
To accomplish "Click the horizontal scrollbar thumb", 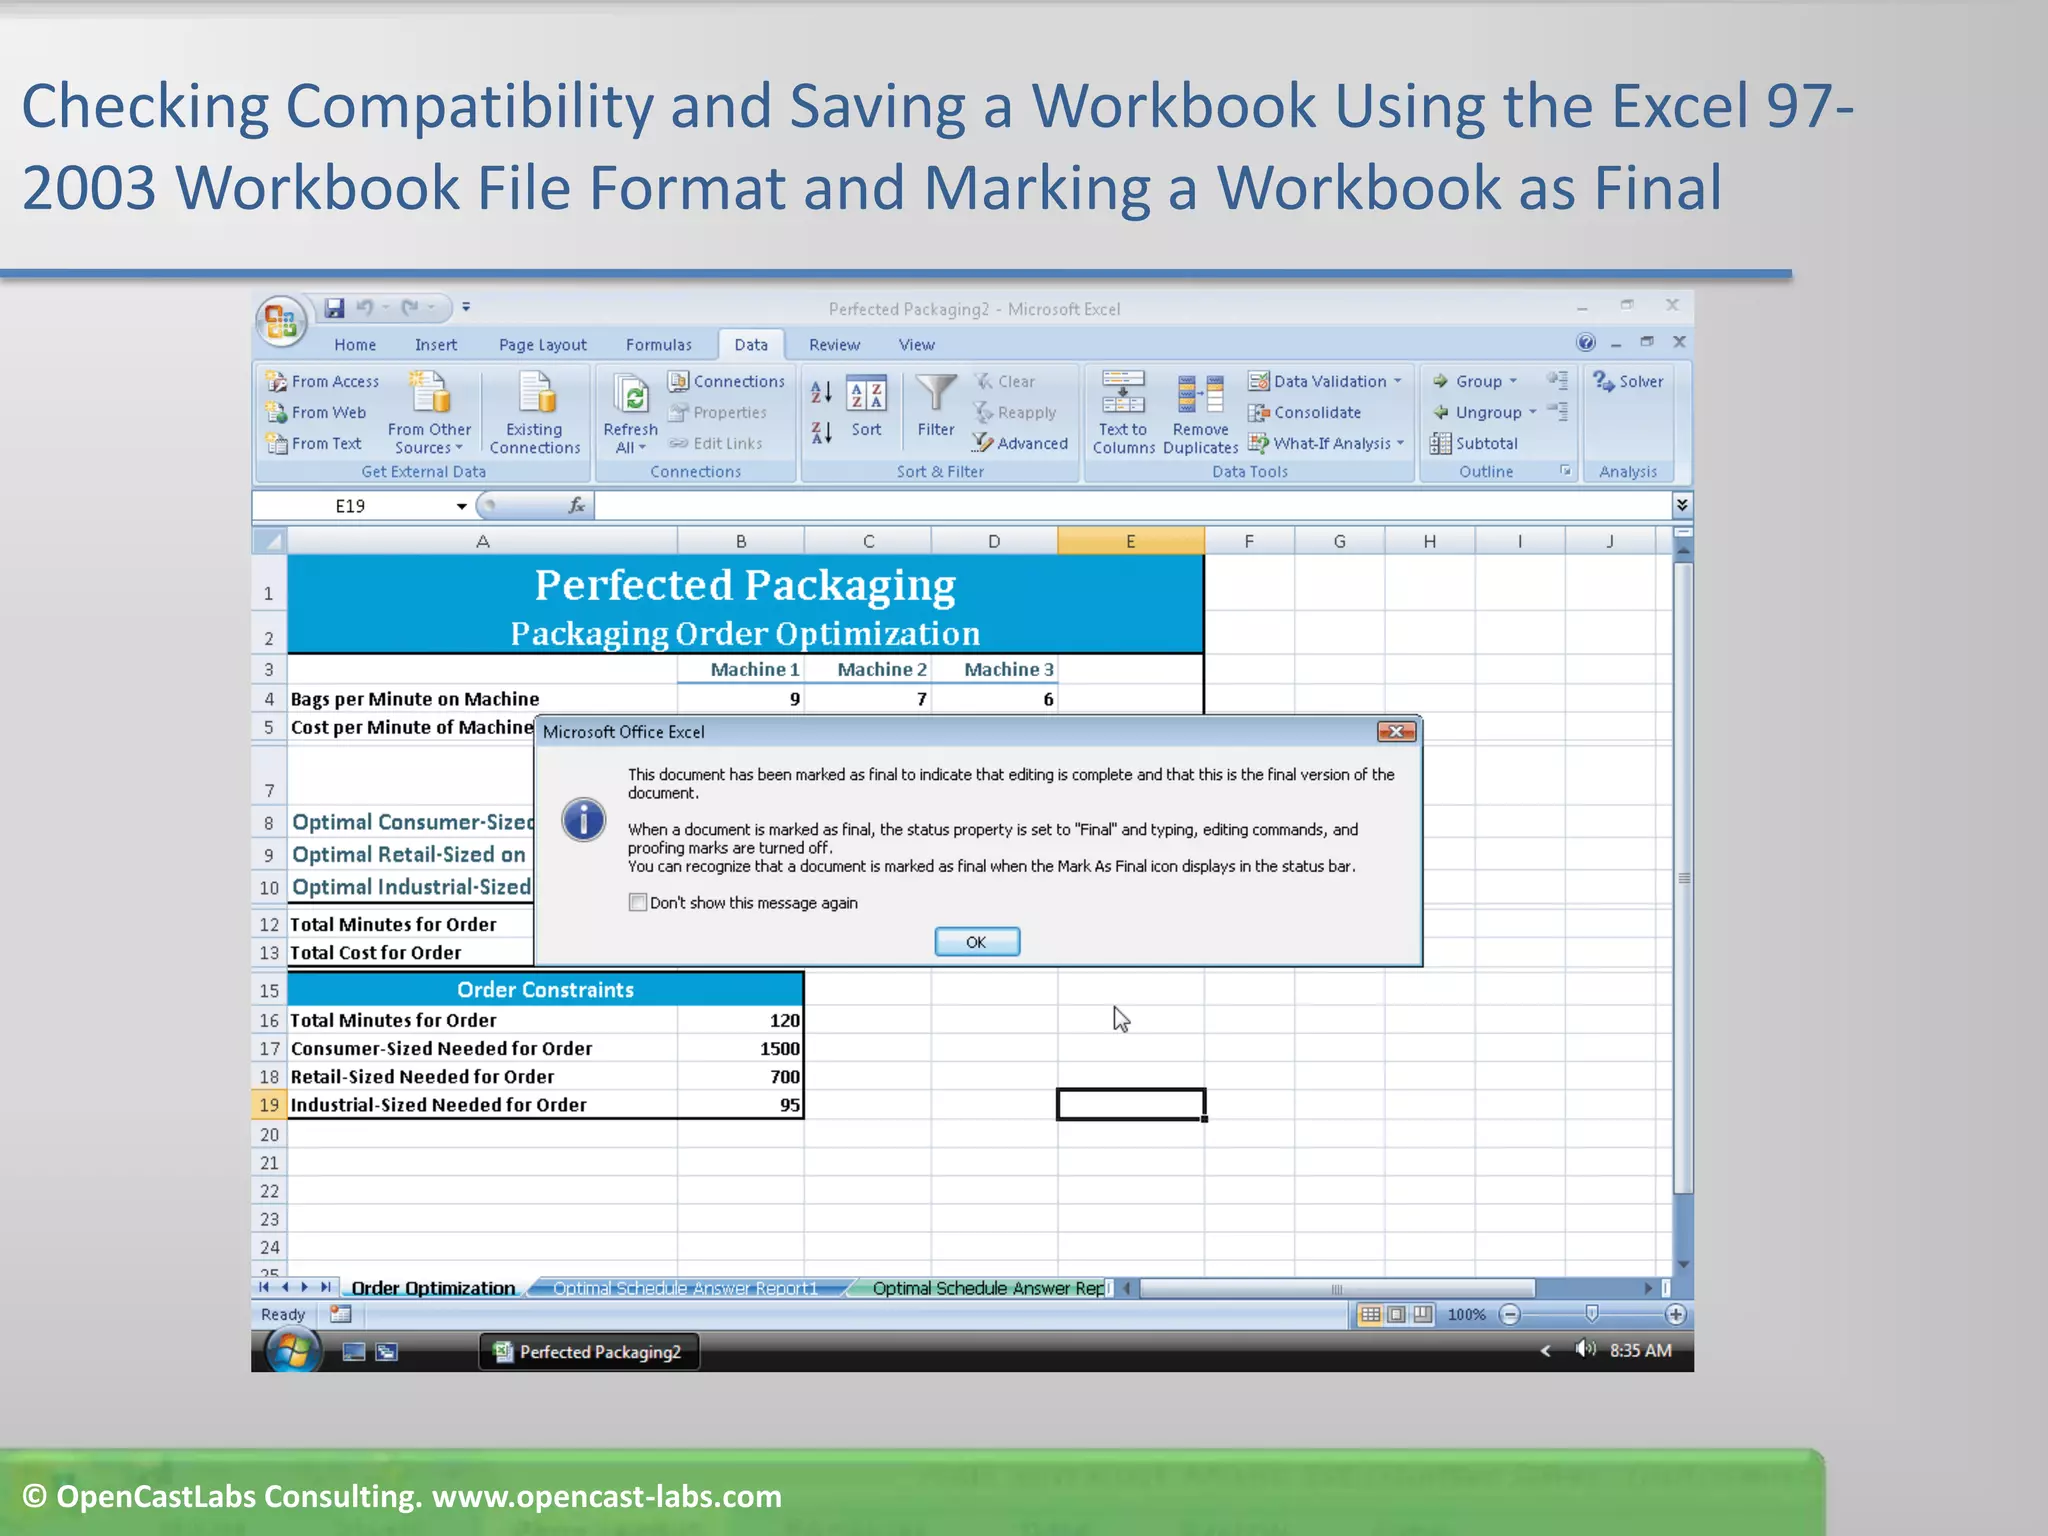I will pyautogui.click(x=1337, y=1288).
